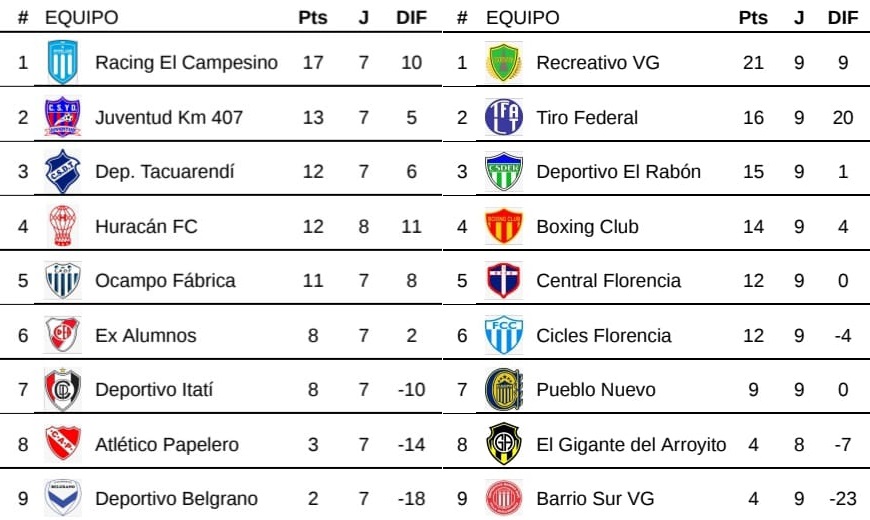Sort right table by DIF header
This screenshot has height=520, width=870.
(x=843, y=18)
